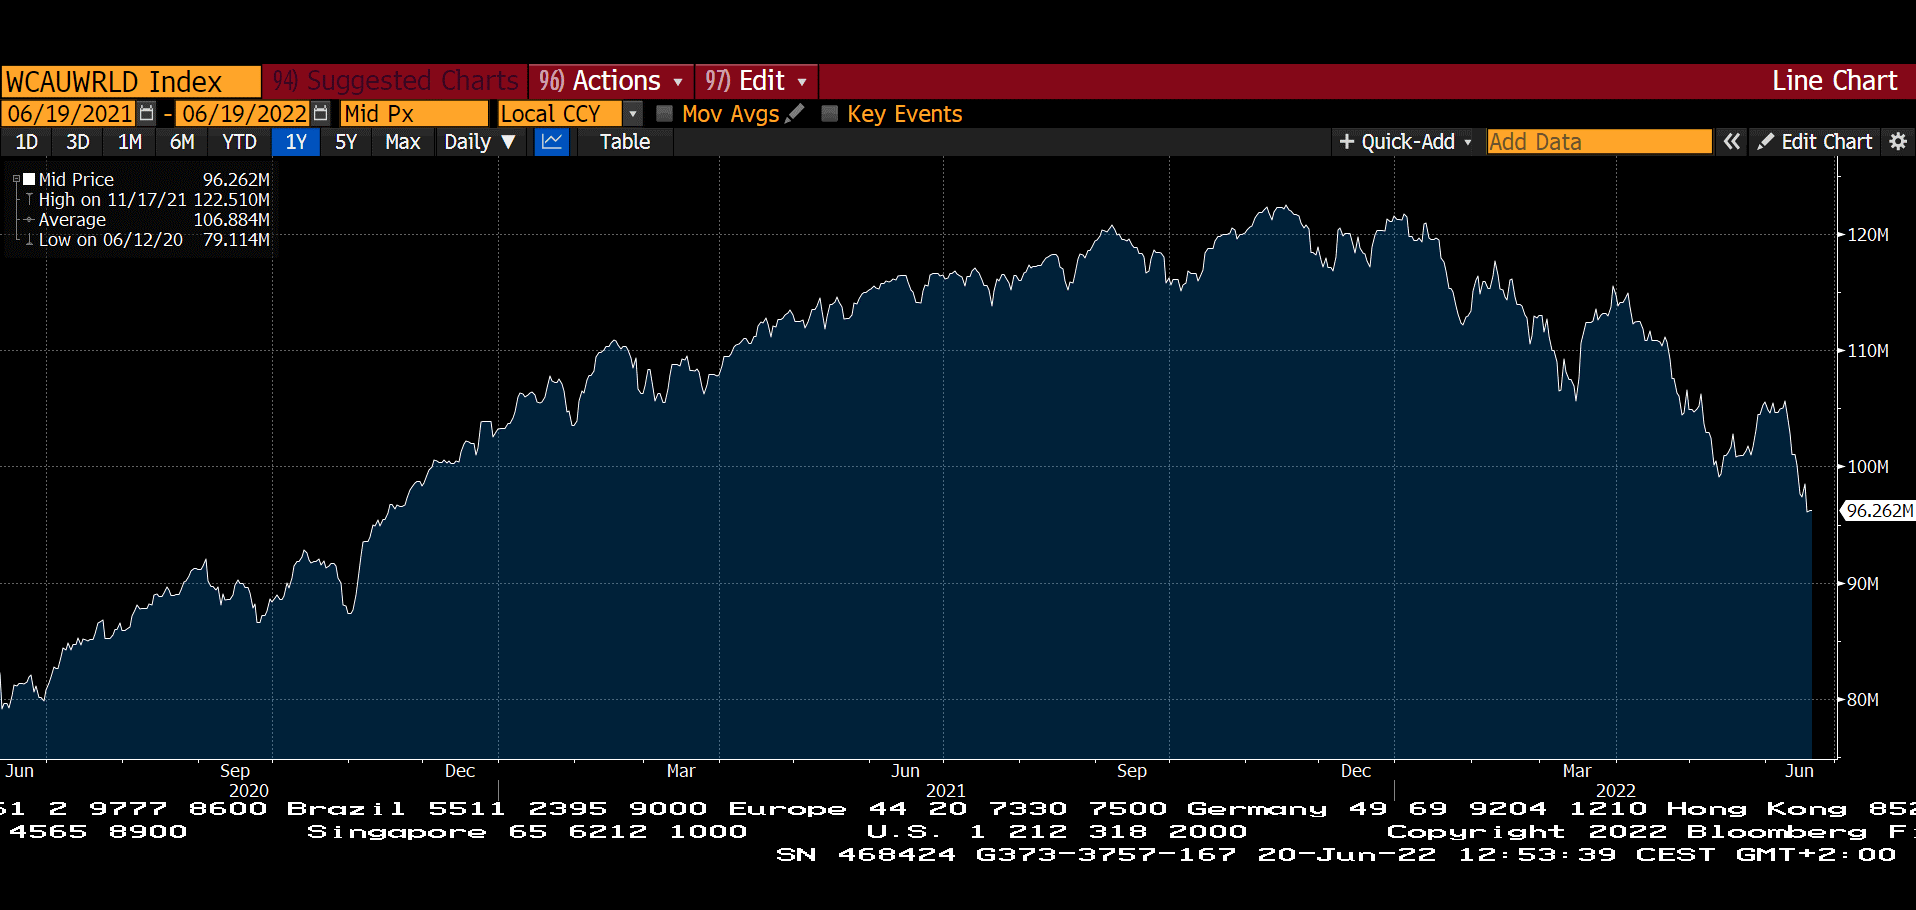Image resolution: width=1916 pixels, height=910 pixels.
Task: Open the start date calendar picker
Action: click(x=147, y=114)
